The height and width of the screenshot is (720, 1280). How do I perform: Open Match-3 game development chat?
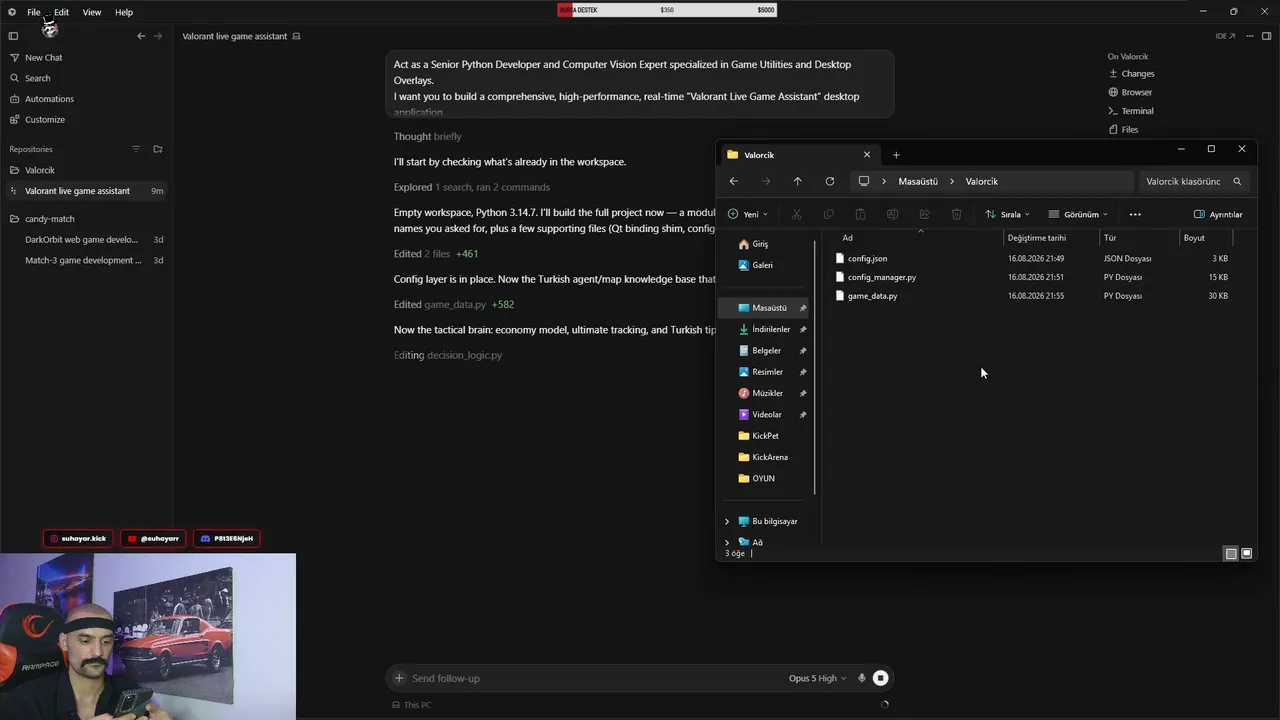pos(85,260)
